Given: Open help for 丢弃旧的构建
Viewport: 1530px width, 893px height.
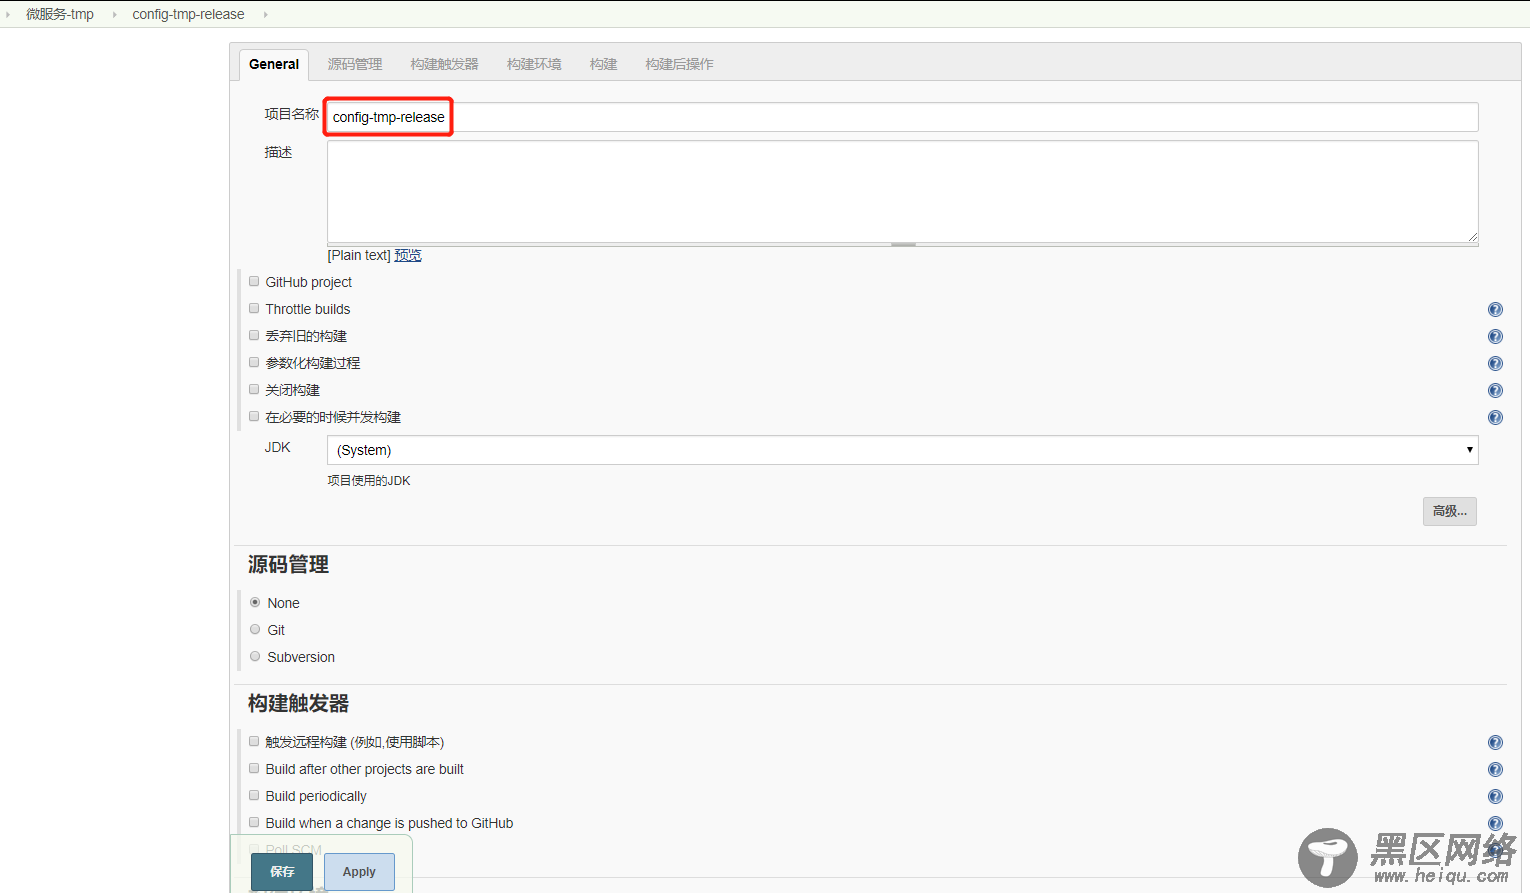Looking at the screenshot, I should pos(1495,337).
